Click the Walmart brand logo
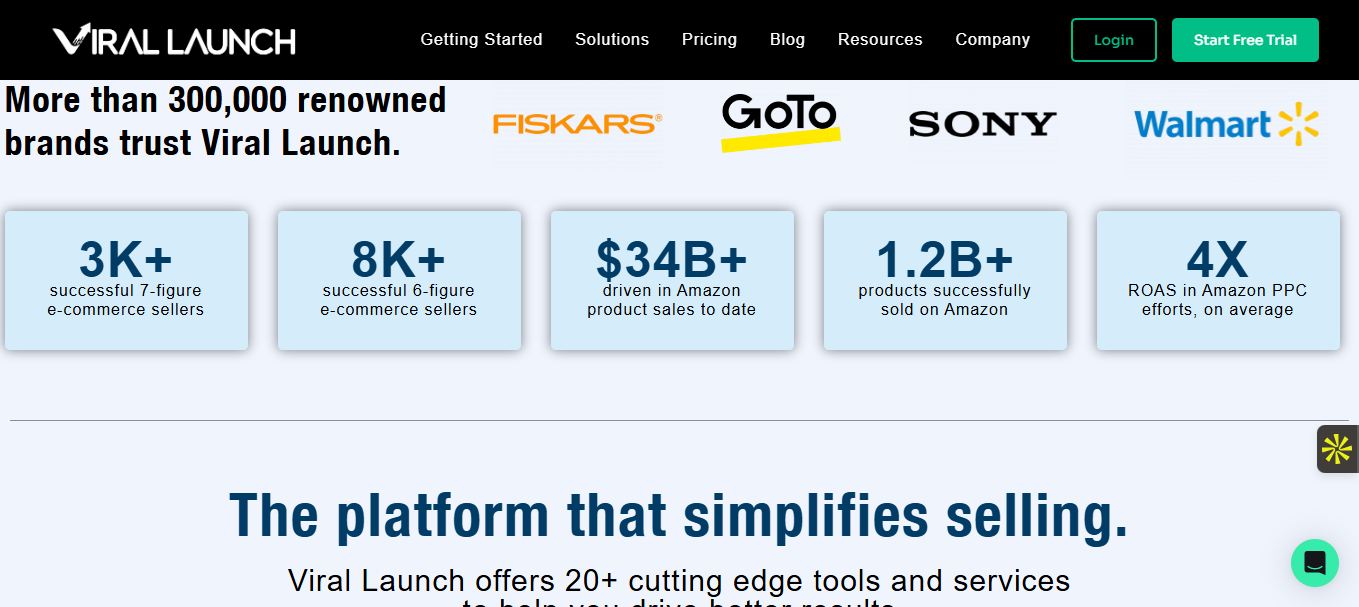This screenshot has width=1359, height=607. coord(1226,124)
